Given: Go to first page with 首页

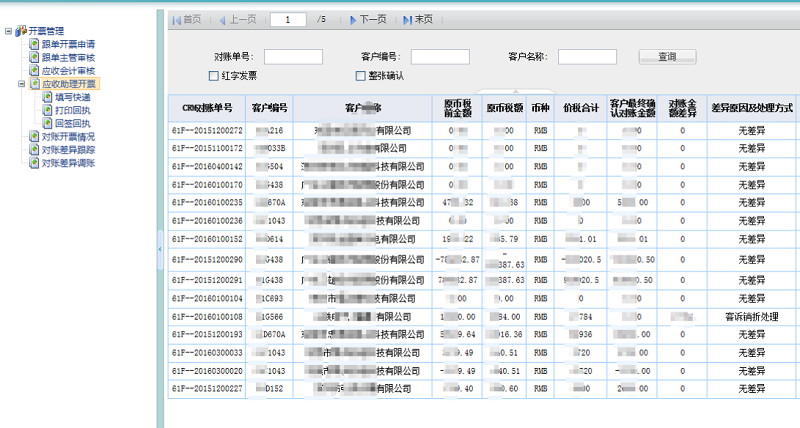Looking at the screenshot, I should (x=187, y=20).
